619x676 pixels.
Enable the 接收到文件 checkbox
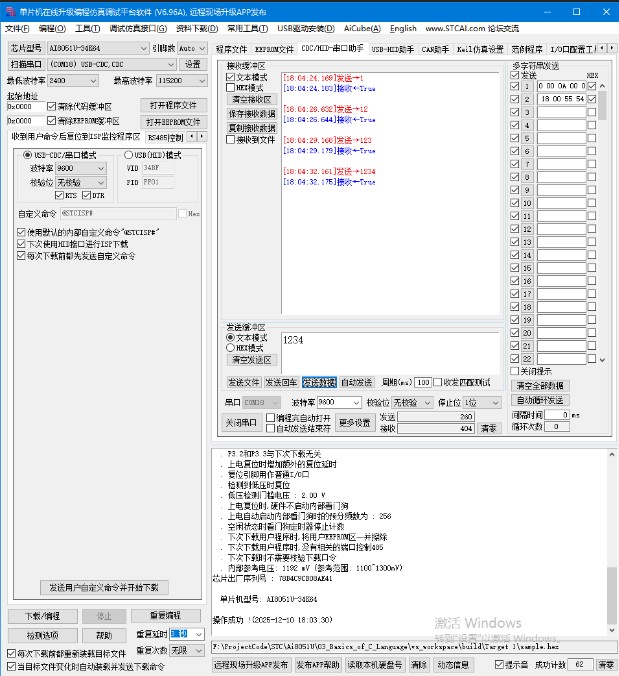coord(231,140)
